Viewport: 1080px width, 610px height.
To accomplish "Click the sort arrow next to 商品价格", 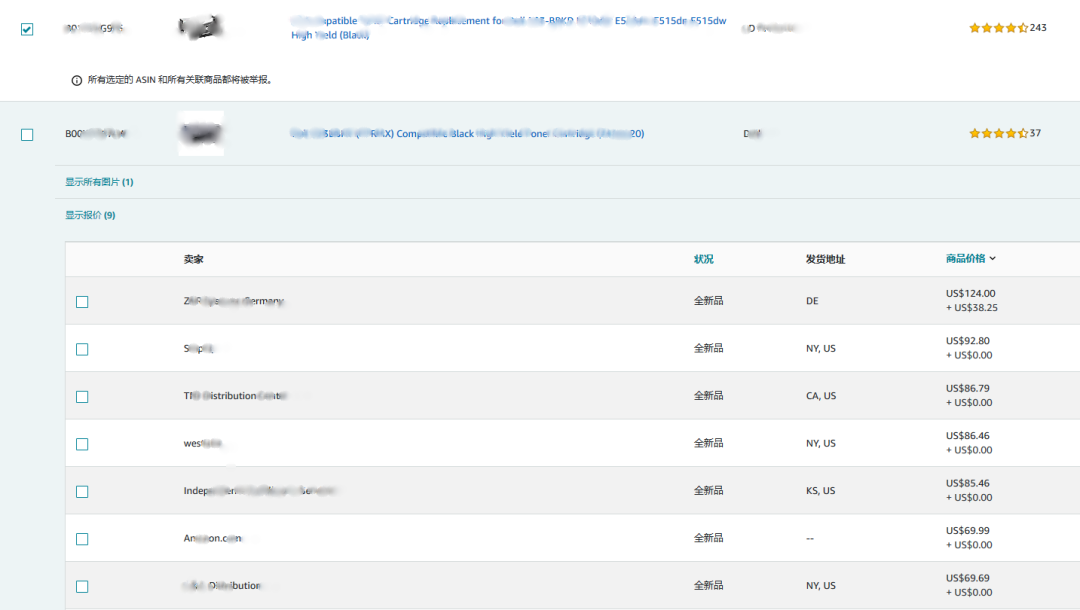I will [x=992, y=259].
